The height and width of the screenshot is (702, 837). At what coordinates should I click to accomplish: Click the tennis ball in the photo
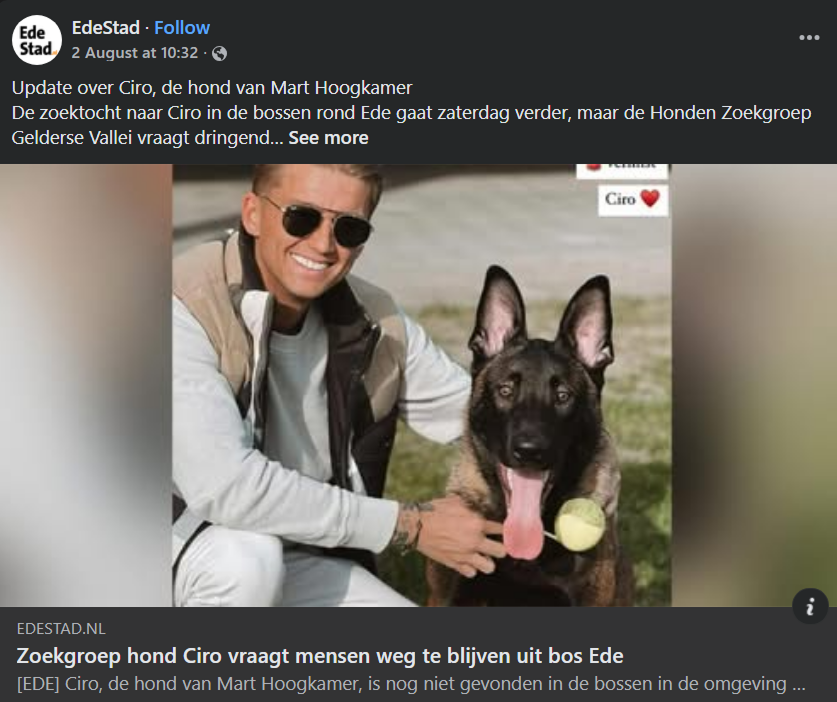(579, 525)
